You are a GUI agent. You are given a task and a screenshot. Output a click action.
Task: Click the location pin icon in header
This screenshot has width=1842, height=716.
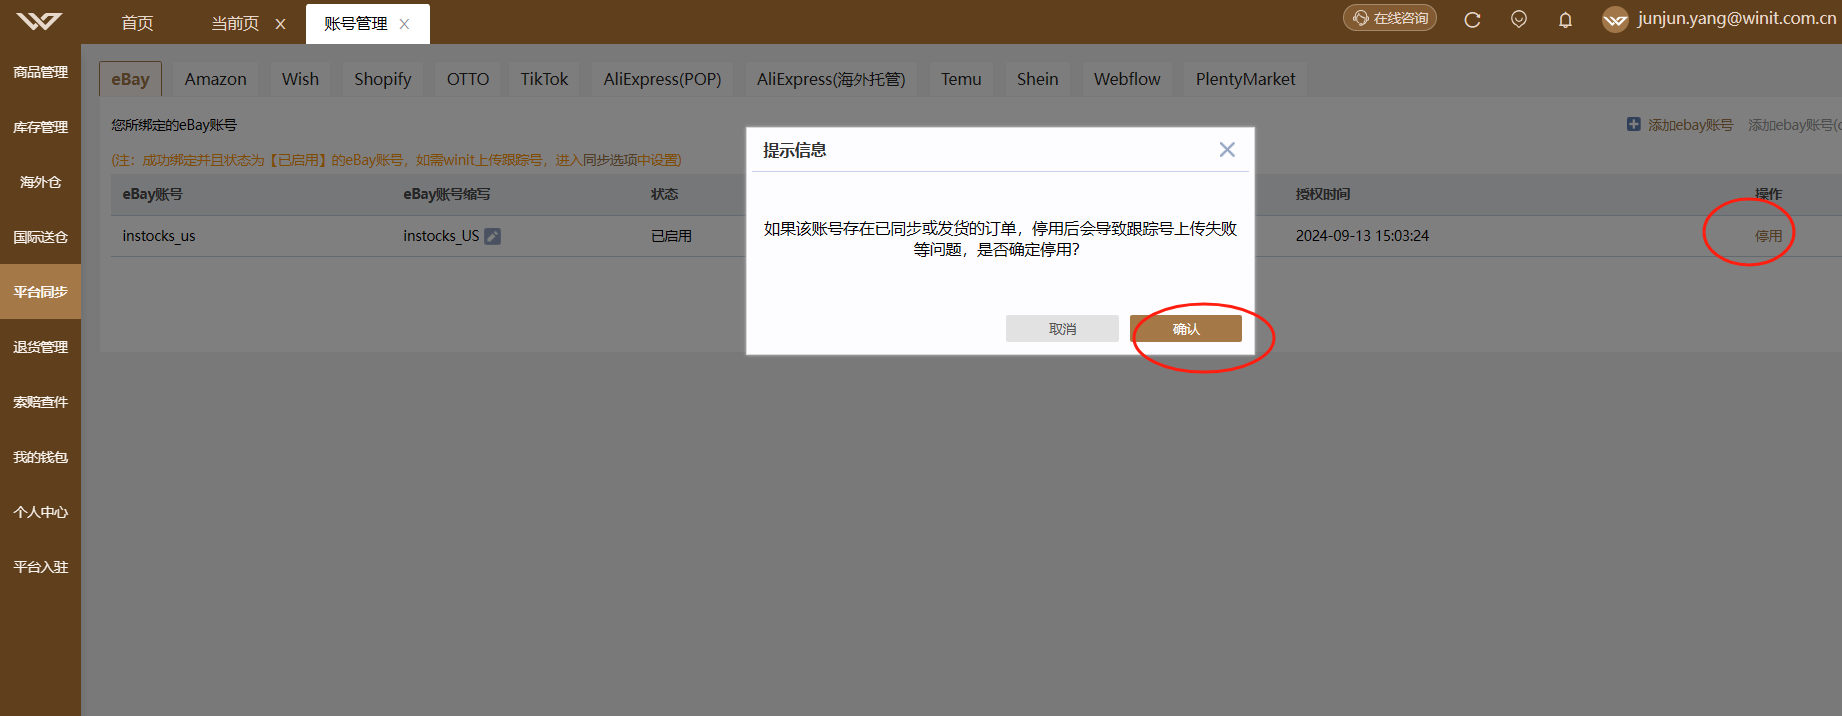point(1519,19)
